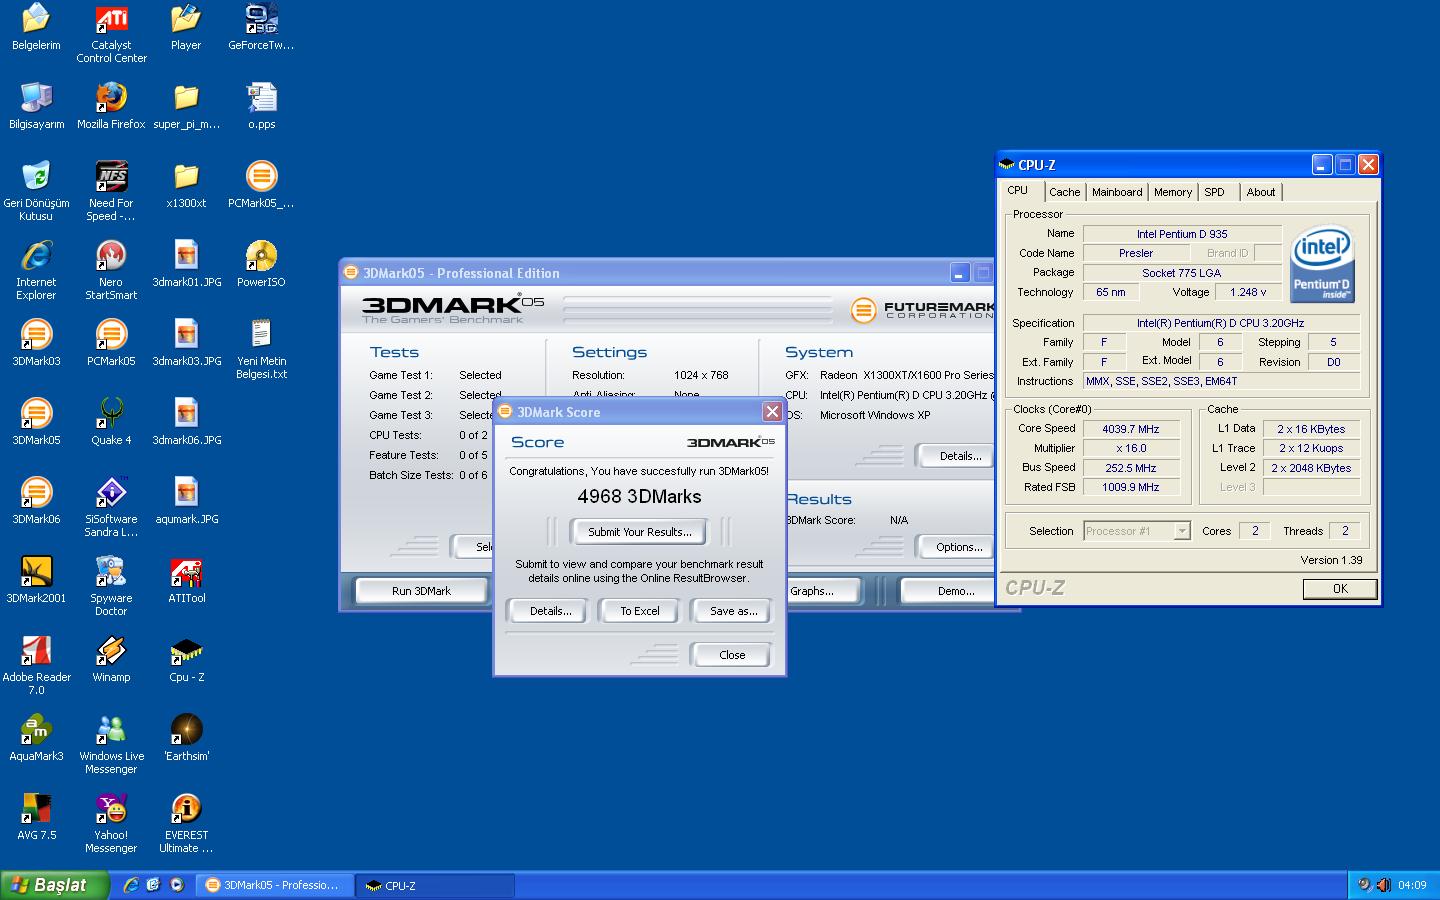Screen dimensions: 1440x900
Task: Open the Processor #1 selection dropdown
Action: [x=1137, y=531]
